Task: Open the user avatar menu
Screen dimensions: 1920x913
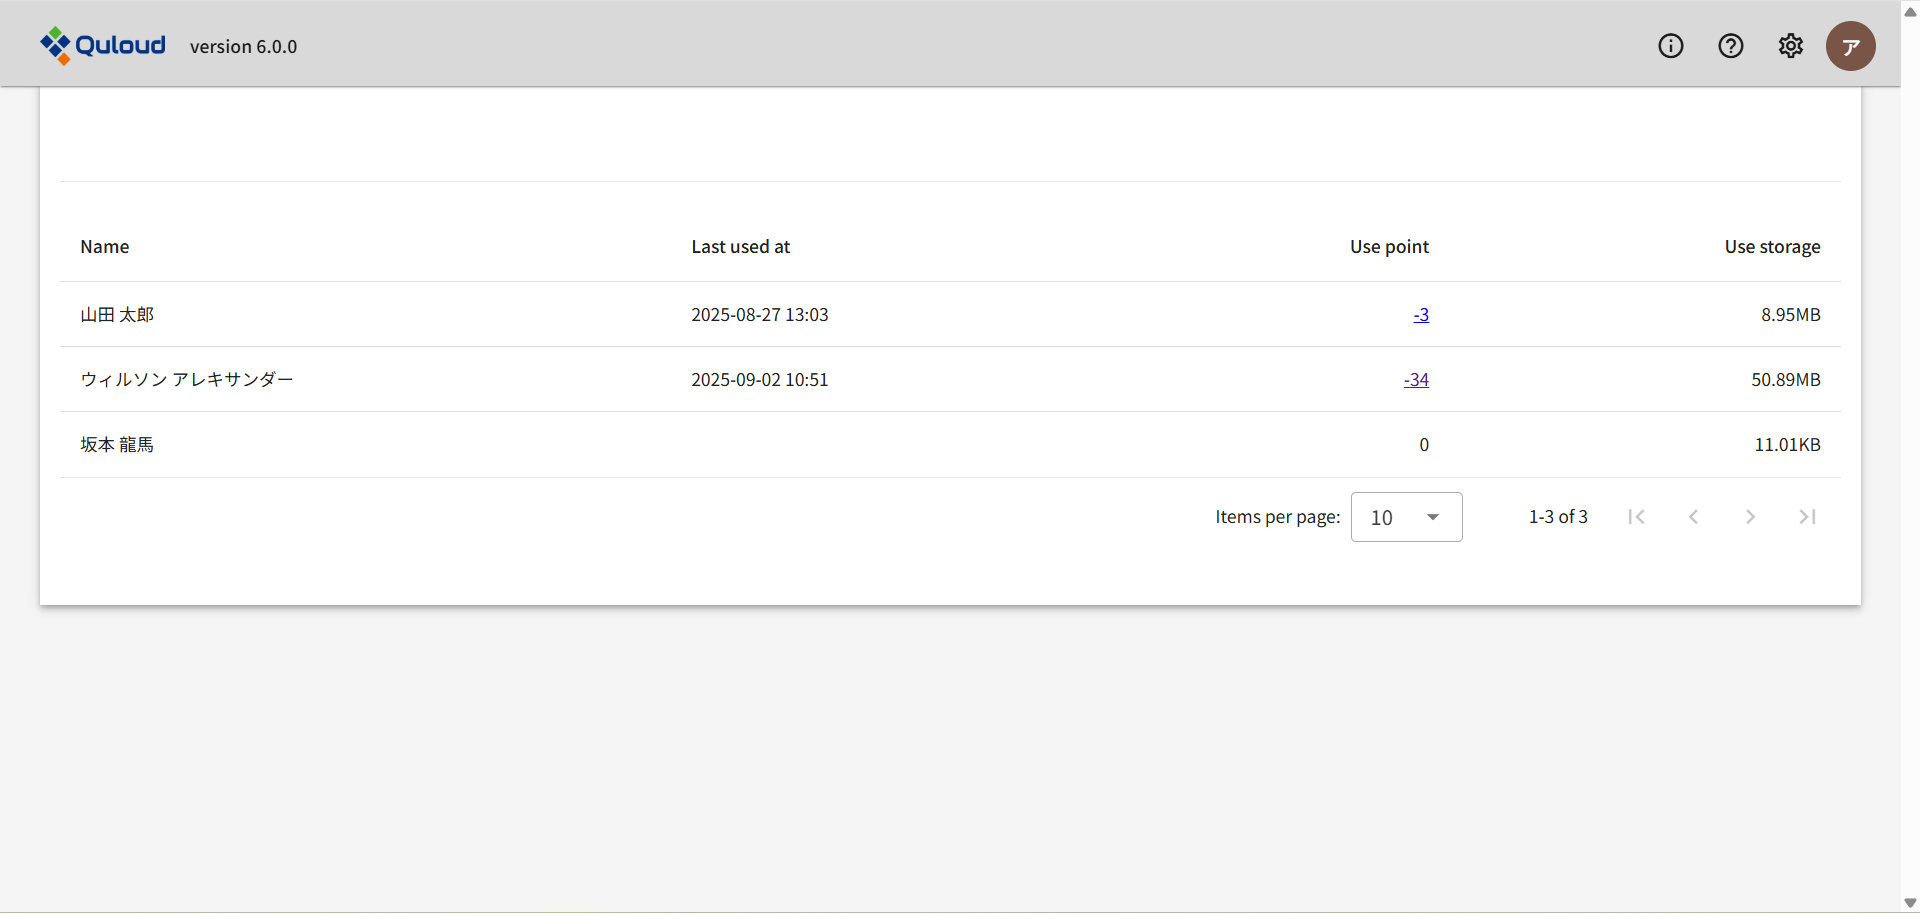Action: tap(1850, 46)
